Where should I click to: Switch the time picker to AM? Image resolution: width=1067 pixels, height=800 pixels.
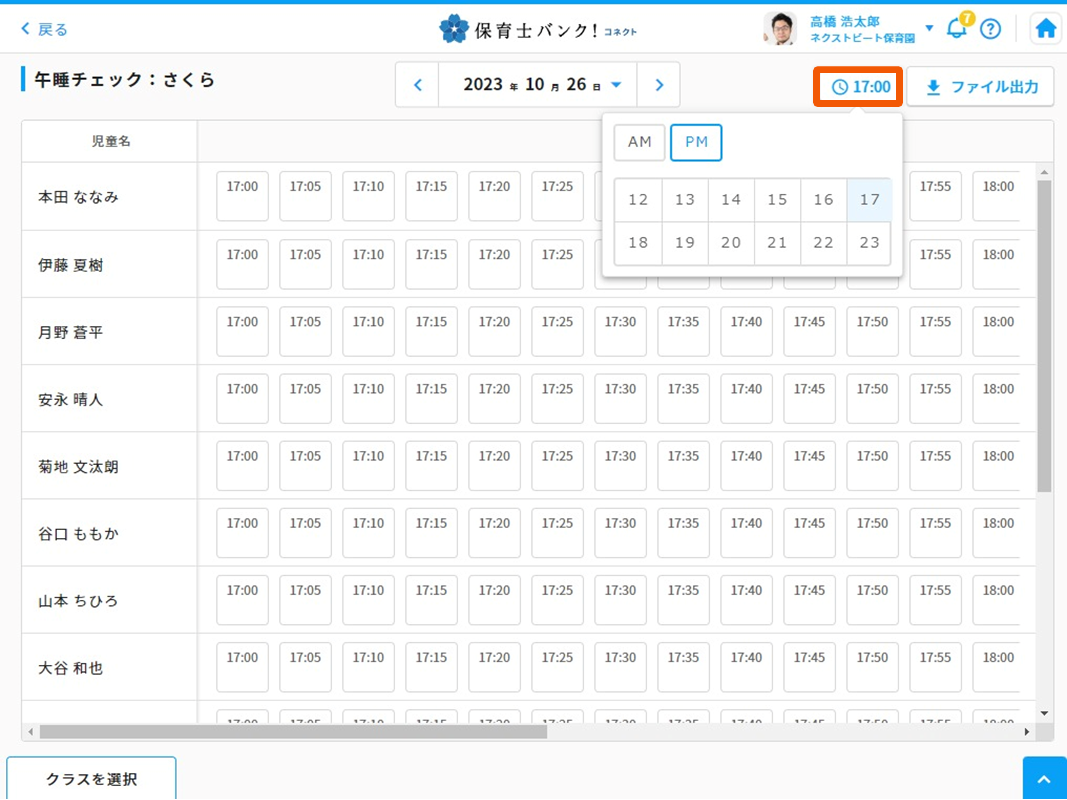639,142
